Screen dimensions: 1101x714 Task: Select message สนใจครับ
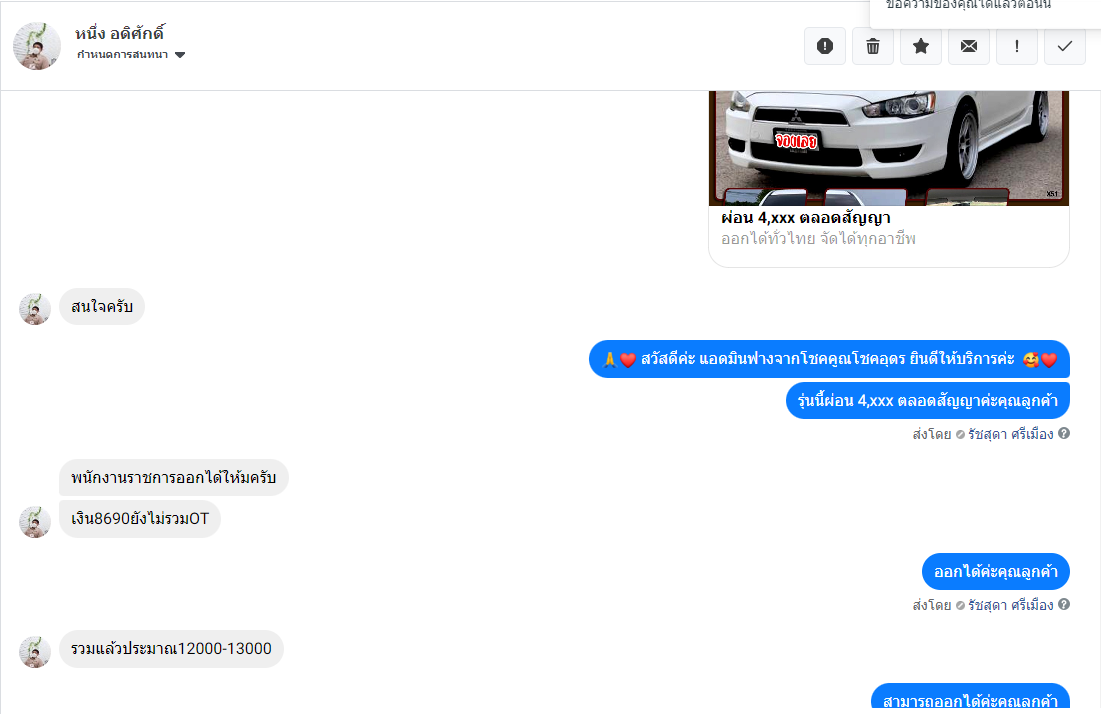[102, 307]
